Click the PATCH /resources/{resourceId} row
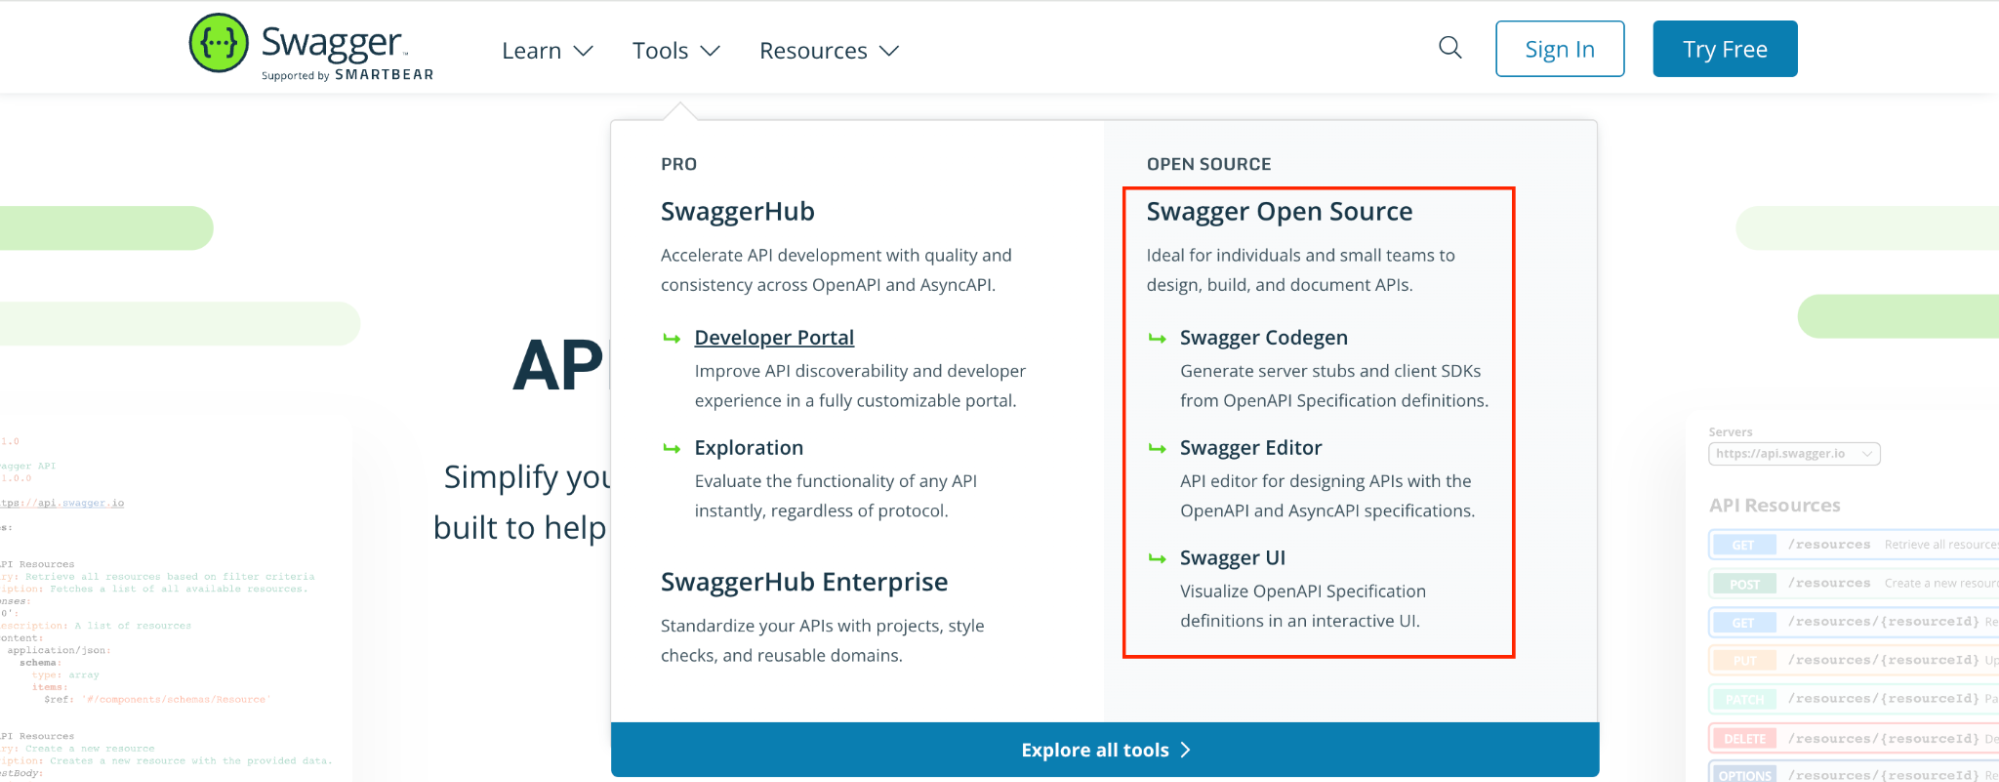The width and height of the screenshot is (1999, 782). pos(1853,699)
